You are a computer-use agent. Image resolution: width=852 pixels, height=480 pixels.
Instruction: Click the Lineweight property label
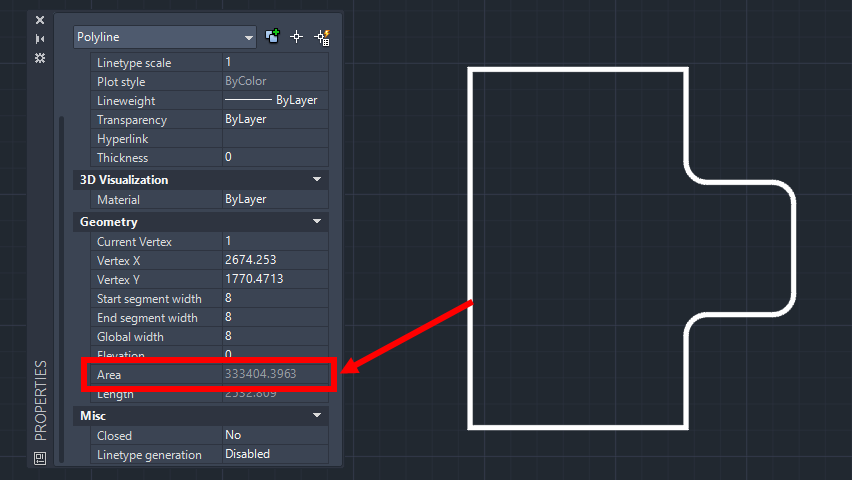coord(126,101)
